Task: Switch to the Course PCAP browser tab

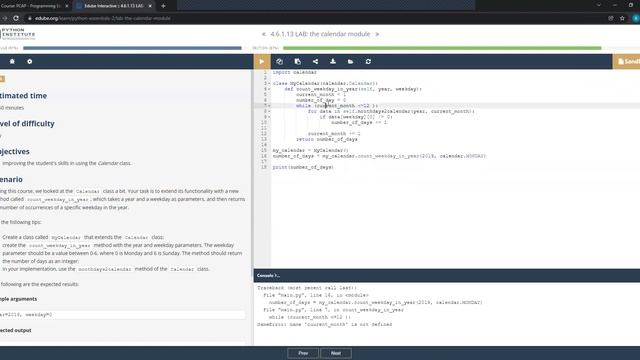Action: pos(31,6)
